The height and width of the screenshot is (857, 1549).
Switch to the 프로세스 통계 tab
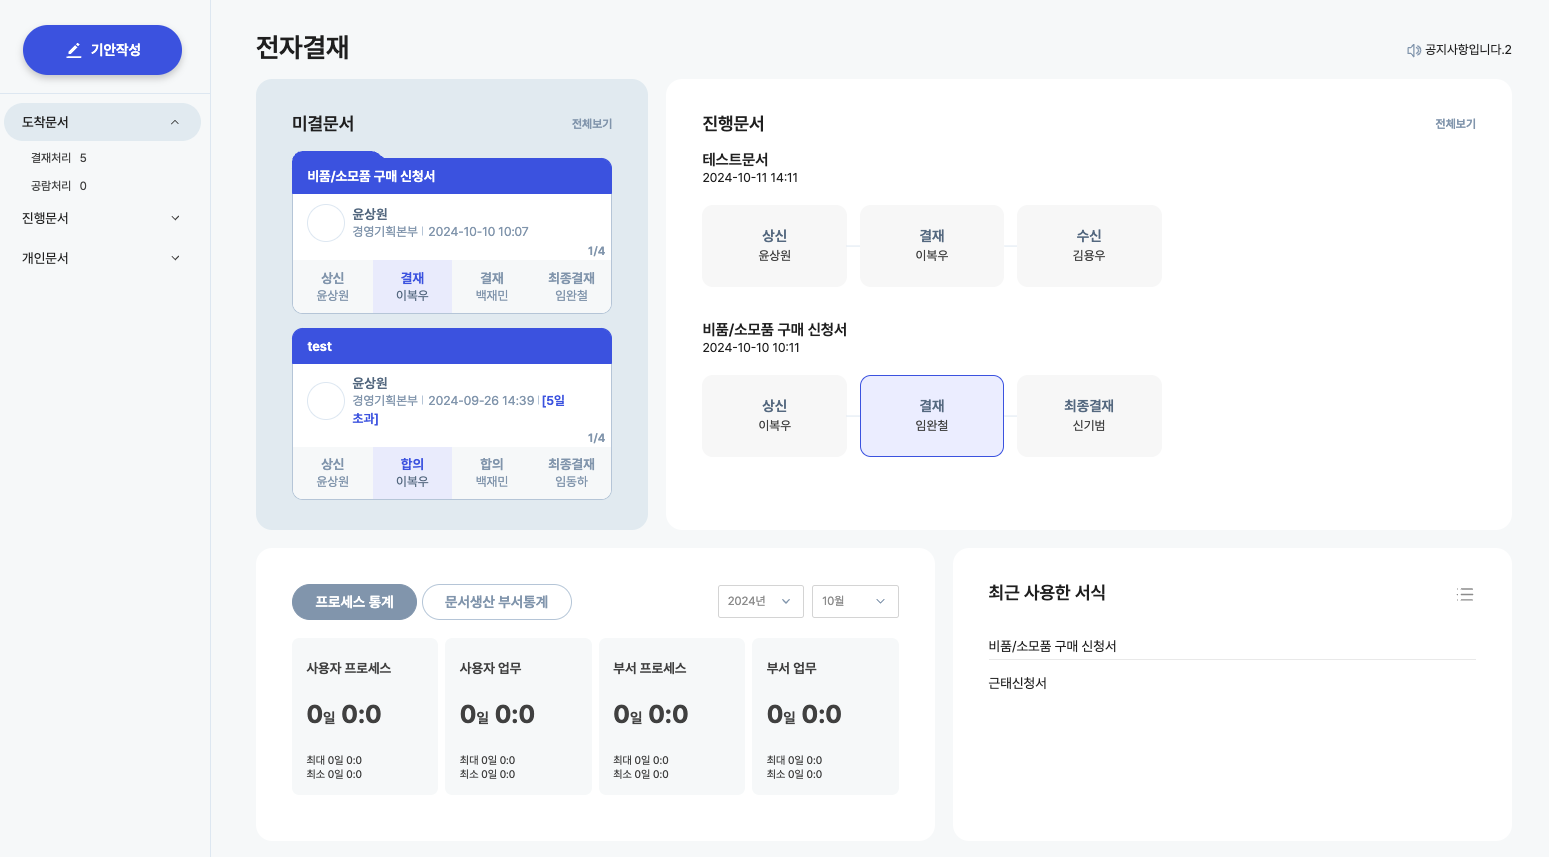[354, 602]
